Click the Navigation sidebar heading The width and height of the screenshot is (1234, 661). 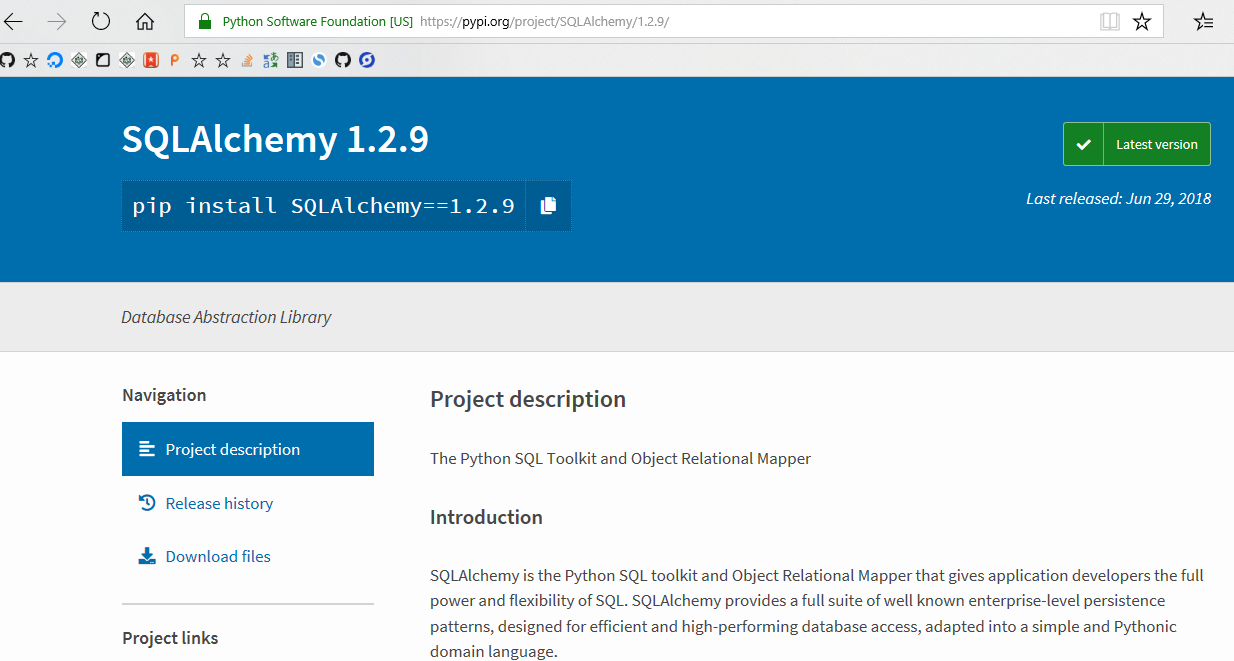pyautogui.click(x=164, y=395)
